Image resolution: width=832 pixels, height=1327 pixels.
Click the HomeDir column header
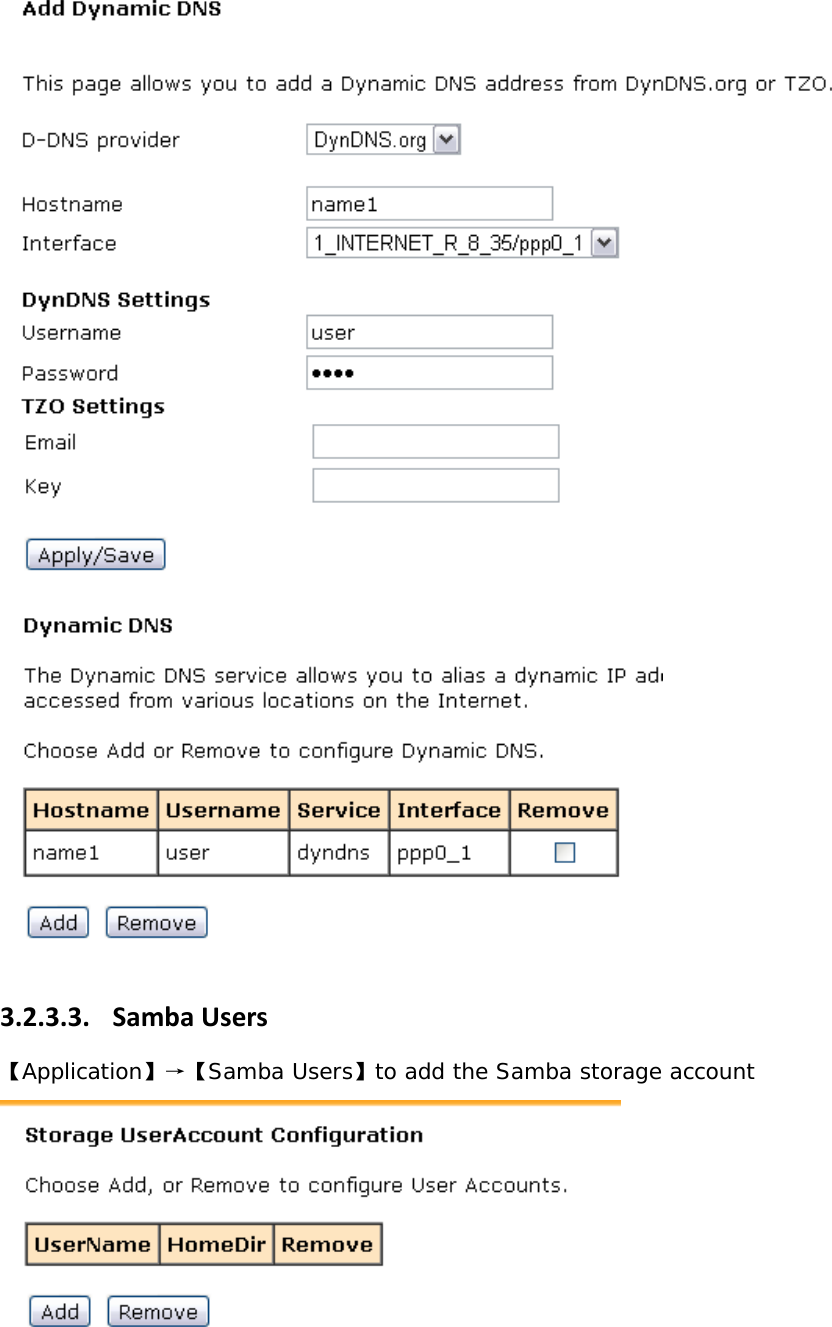tap(216, 1244)
